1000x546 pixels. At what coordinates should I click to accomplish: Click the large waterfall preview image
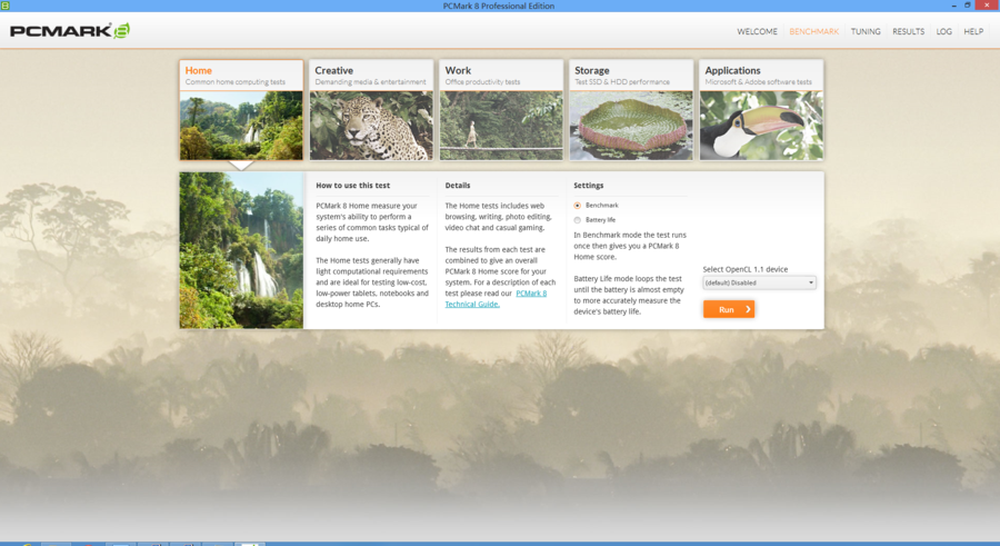241,250
